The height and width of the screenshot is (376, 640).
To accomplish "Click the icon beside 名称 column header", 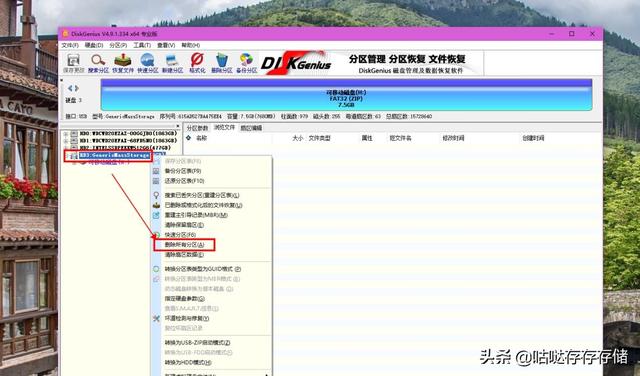I will tap(189, 138).
